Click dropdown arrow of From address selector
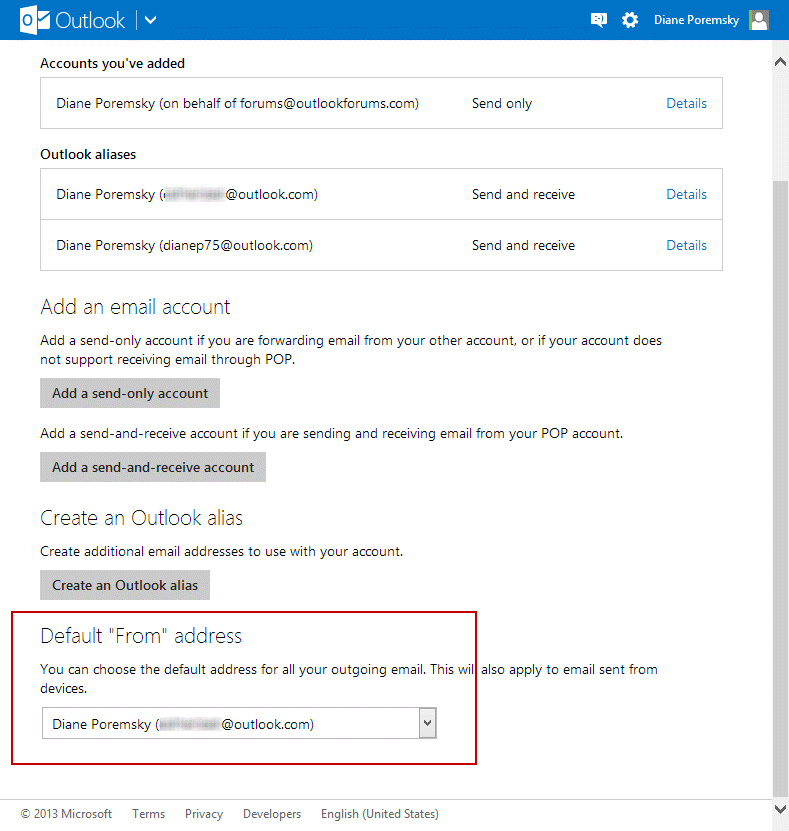 (x=428, y=723)
